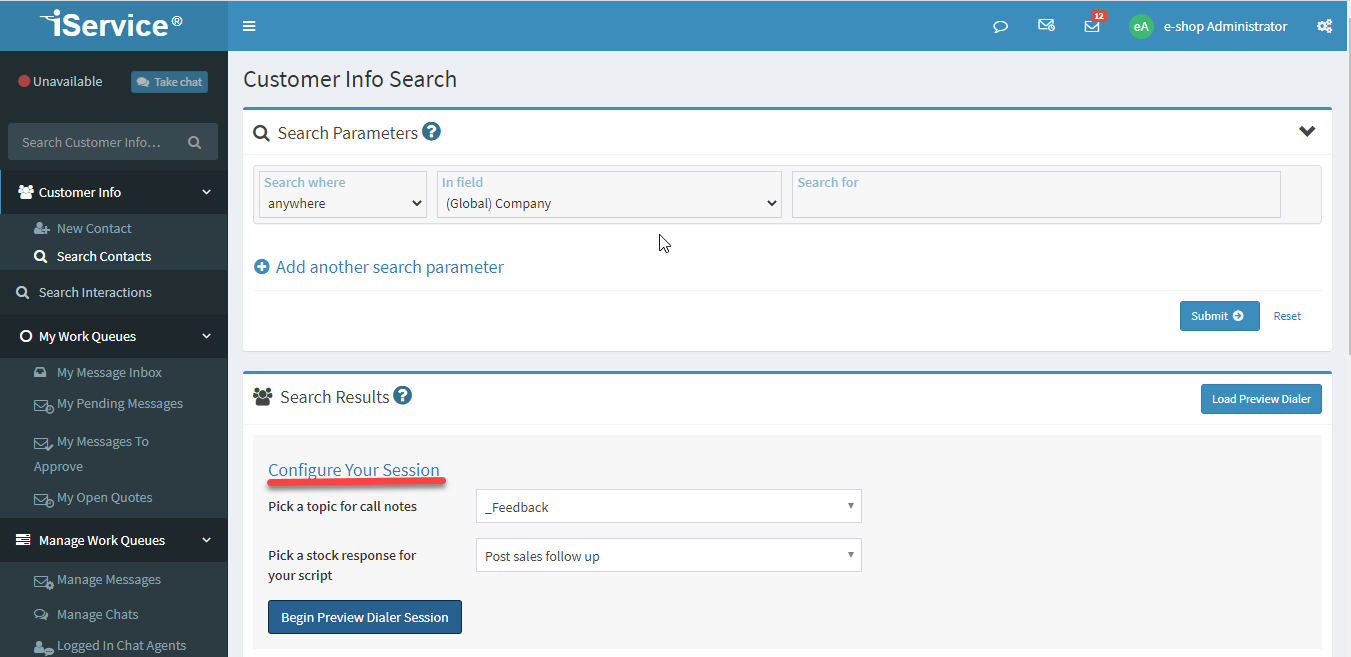This screenshot has height=657, width=1351.
Task: Collapse the My Work Queues section
Action: [x=114, y=336]
